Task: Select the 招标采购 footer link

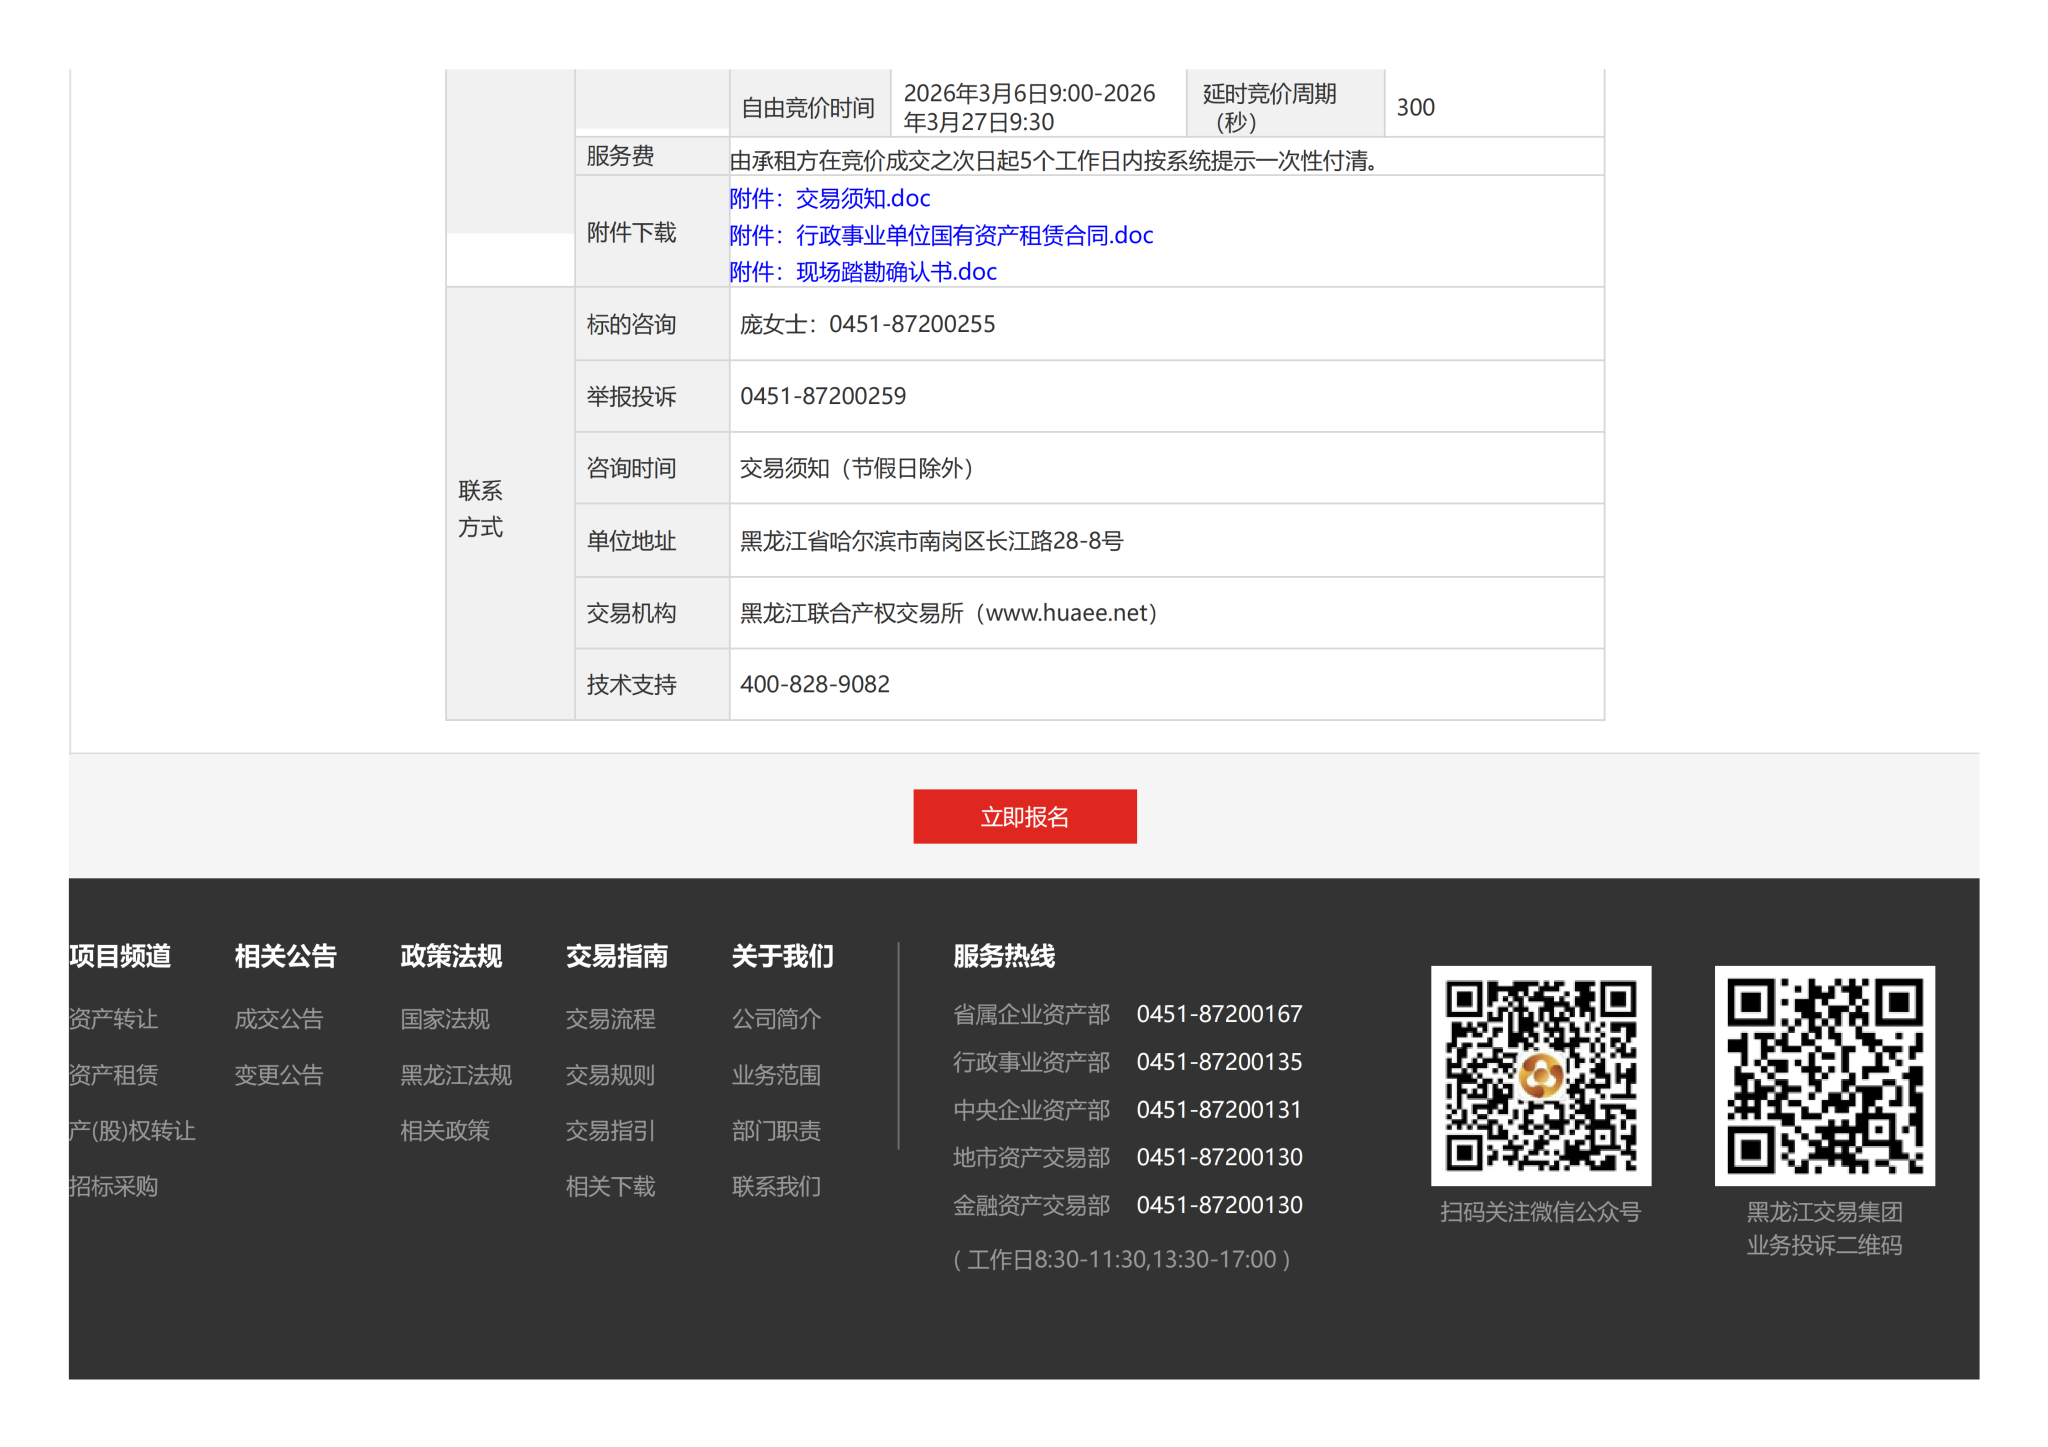Action: (113, 1186)
